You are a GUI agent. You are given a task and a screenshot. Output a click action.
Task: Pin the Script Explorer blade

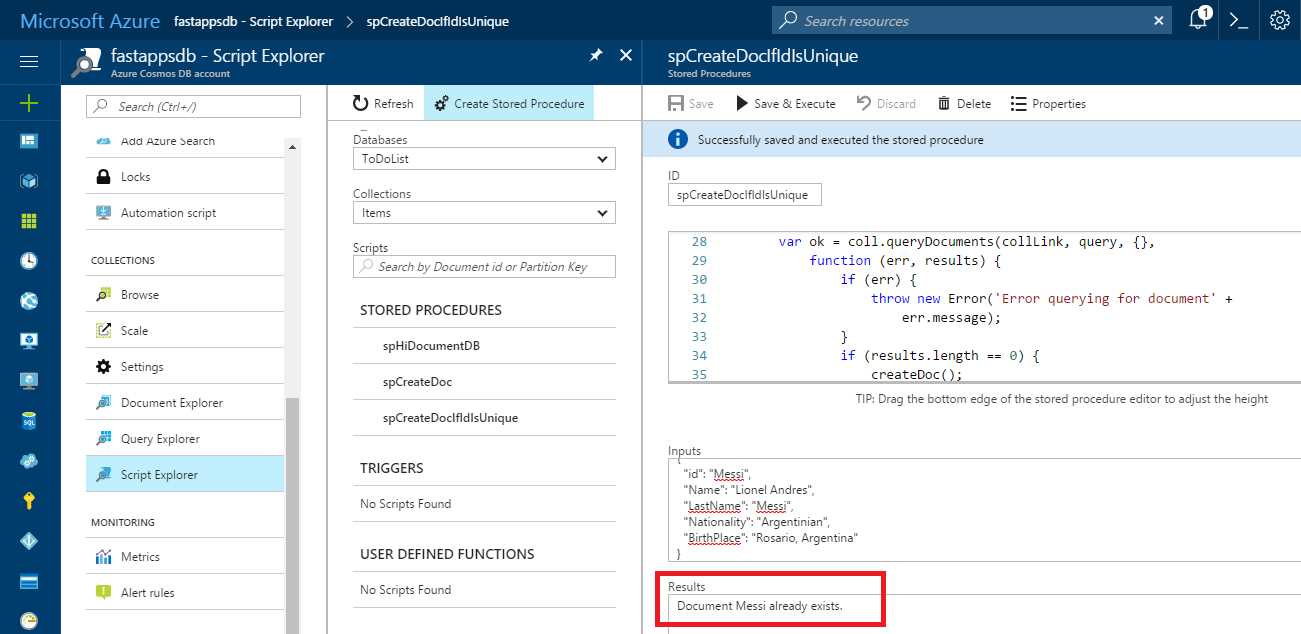tap(595, 56)
